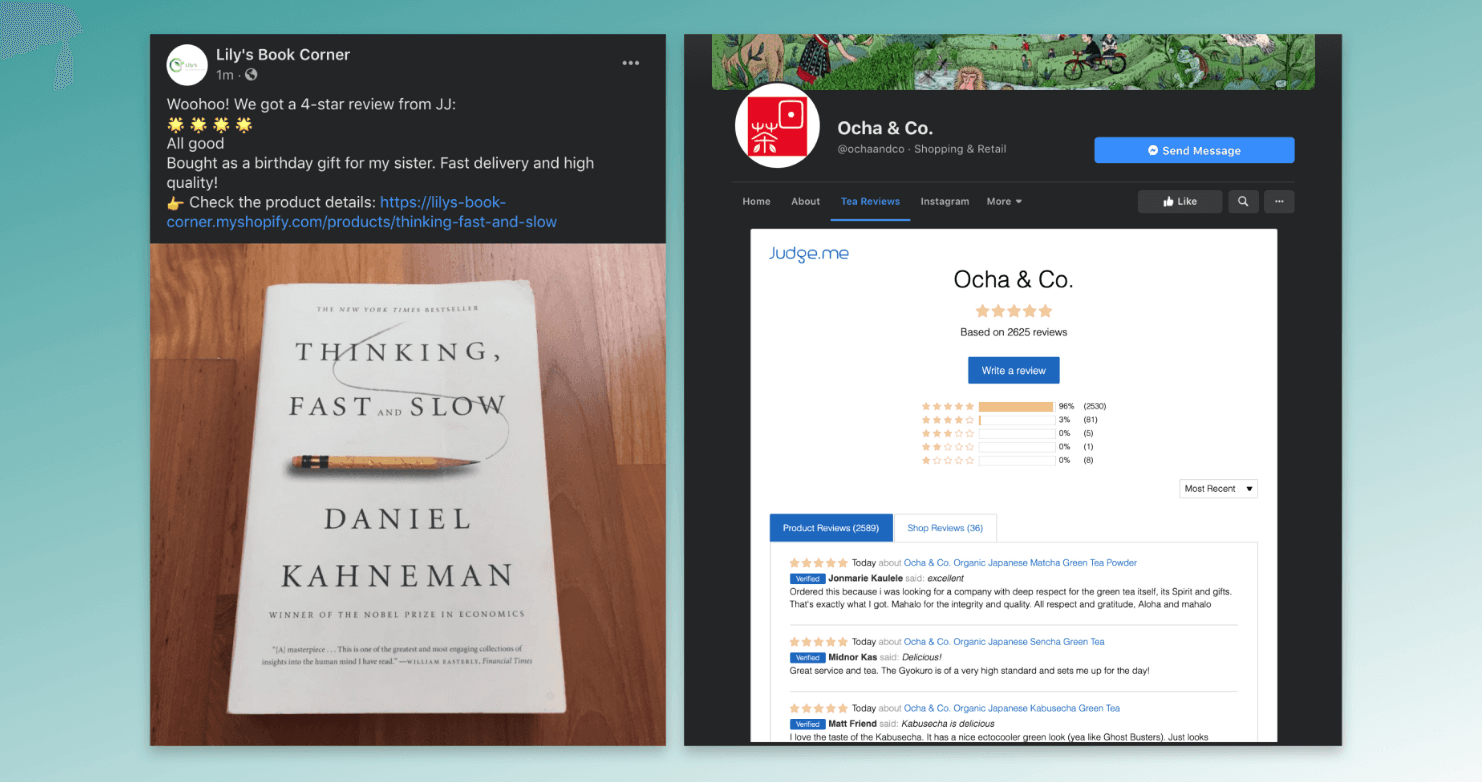The height and width of the screenshot is (782, 1482).
Task: Filter reviews by the 5-star rating bar
Action: pyautogui.click(x=1016, y=406)
